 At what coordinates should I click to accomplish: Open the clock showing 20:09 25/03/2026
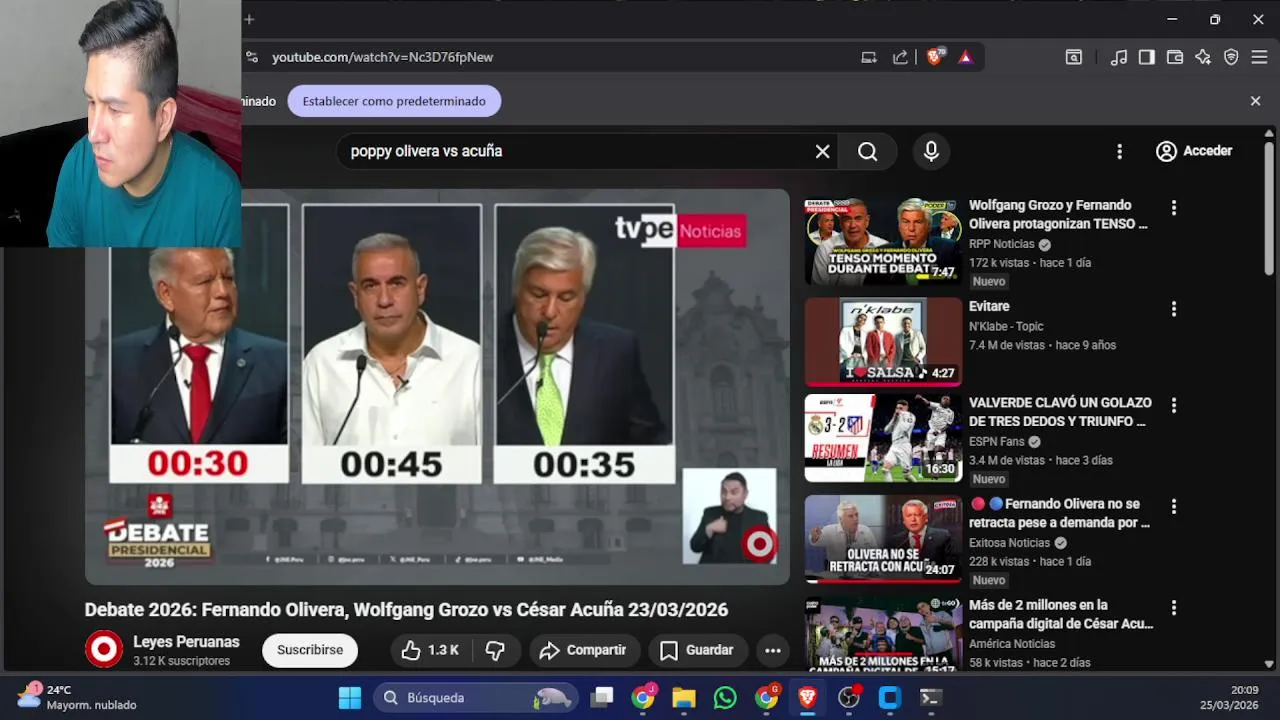[x=1230, y=697]
